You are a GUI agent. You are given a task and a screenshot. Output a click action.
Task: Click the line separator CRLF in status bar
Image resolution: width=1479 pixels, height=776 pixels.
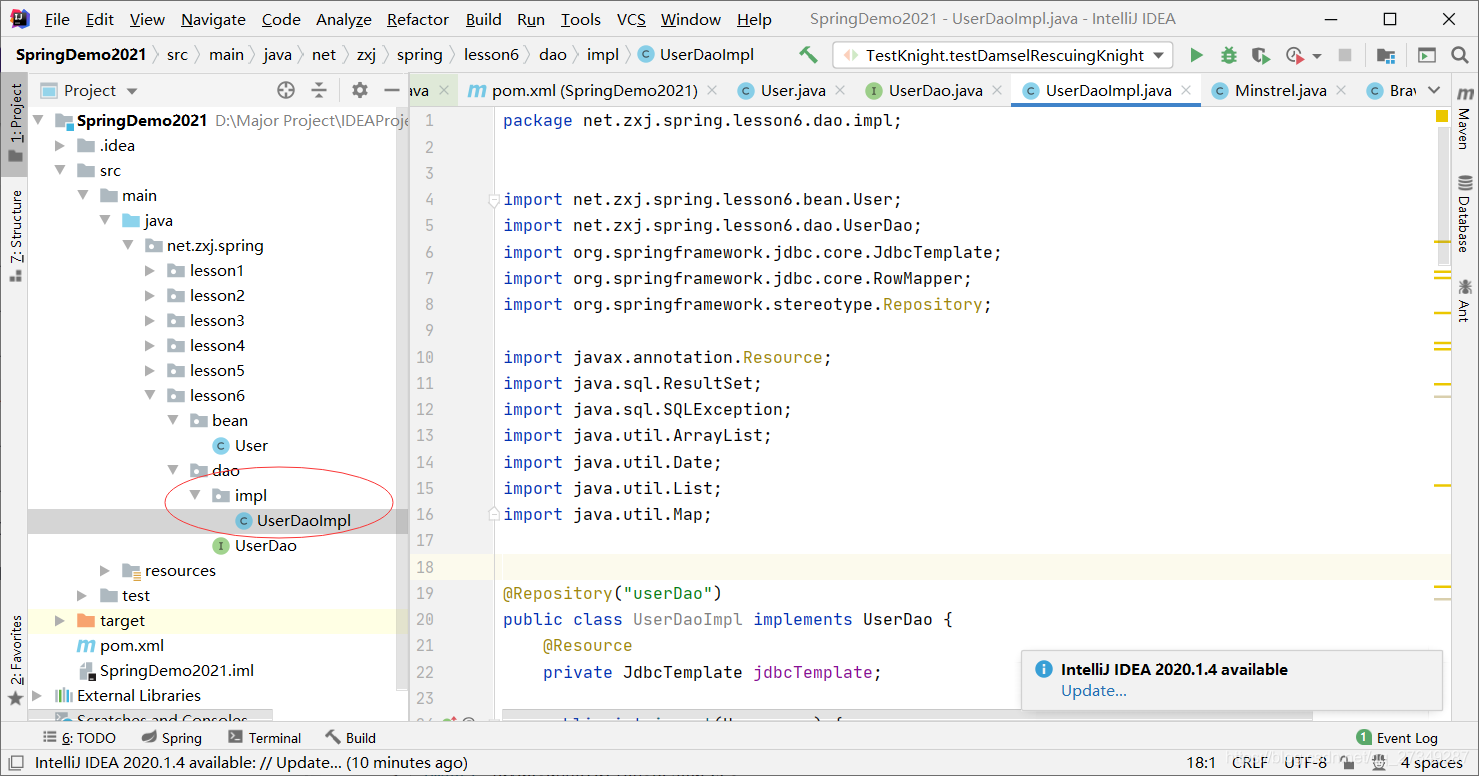(x=1250, y=762)
